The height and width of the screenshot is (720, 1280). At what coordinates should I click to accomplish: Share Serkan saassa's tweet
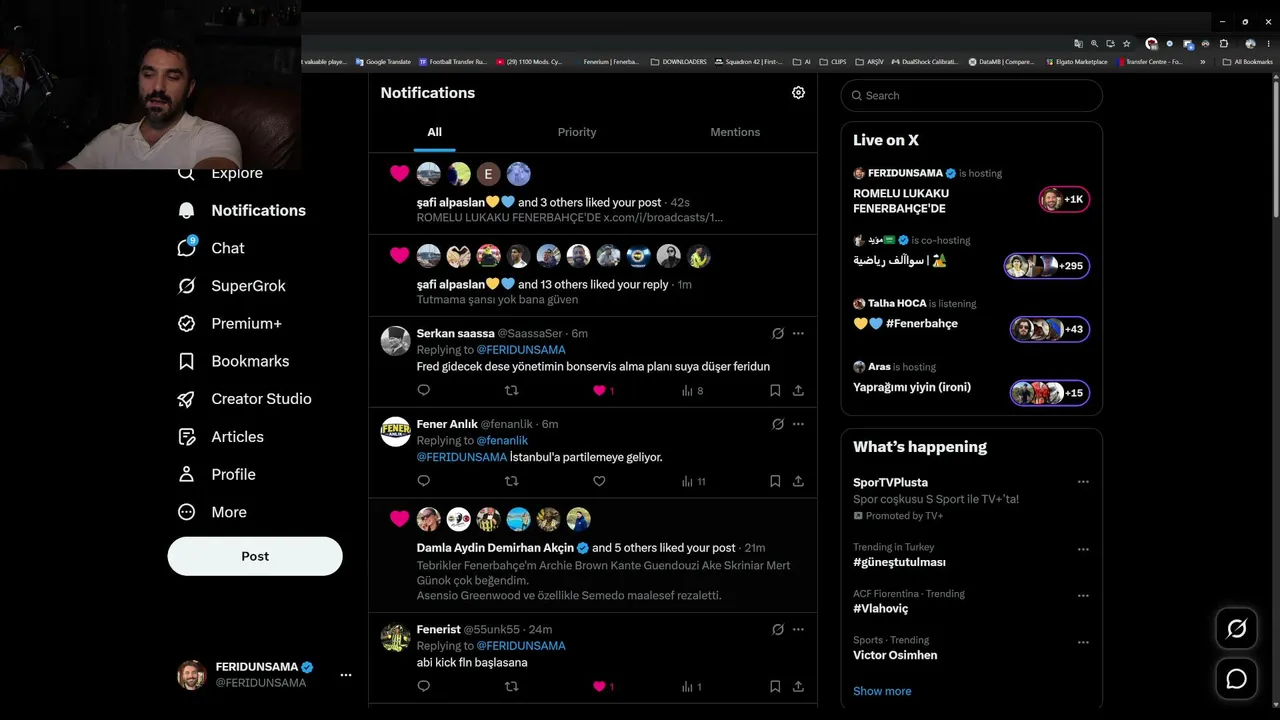(798, 391)
